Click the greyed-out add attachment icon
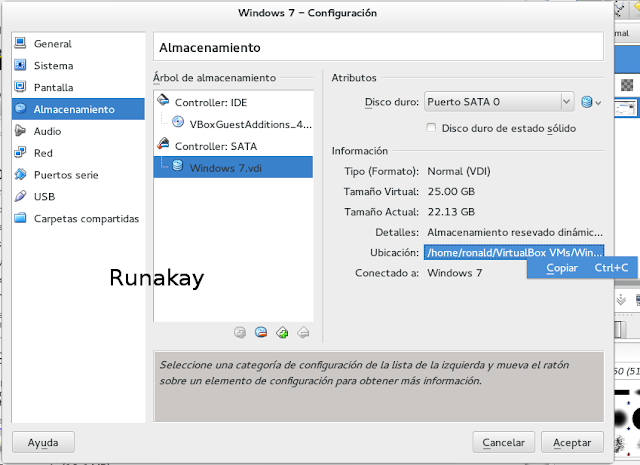The image size is (640, 465). coord(240,333)
